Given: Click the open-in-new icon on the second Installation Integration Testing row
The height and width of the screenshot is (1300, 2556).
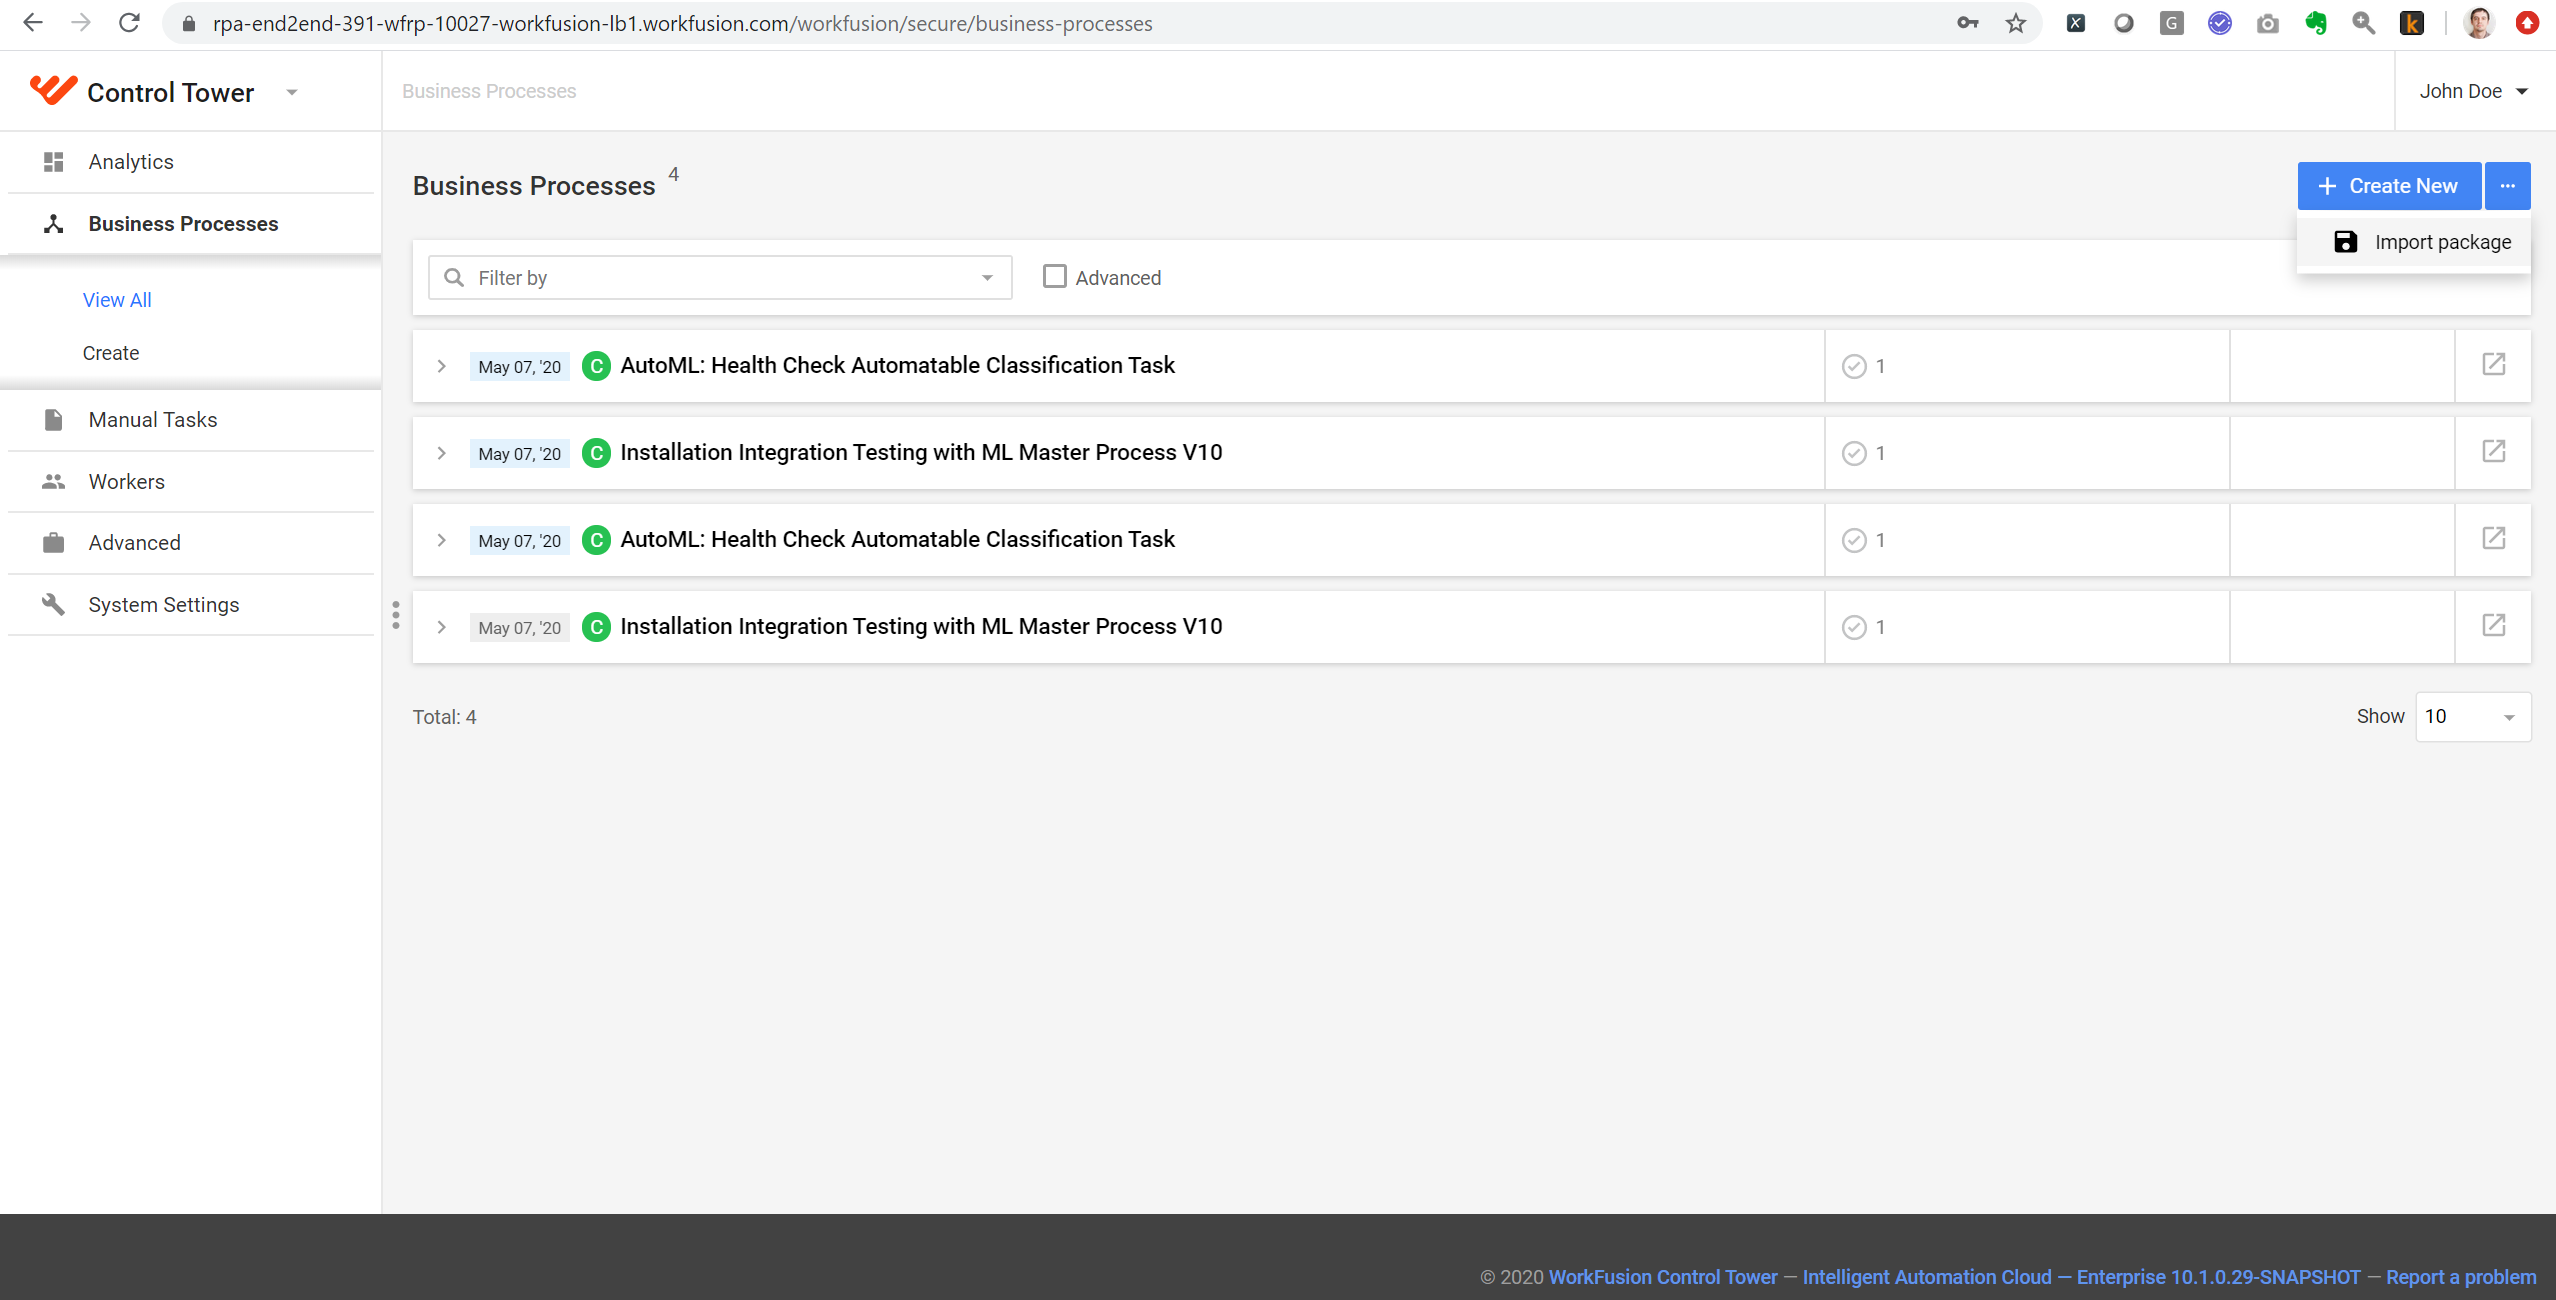Looking at the screenshot, I should 2493,626.
